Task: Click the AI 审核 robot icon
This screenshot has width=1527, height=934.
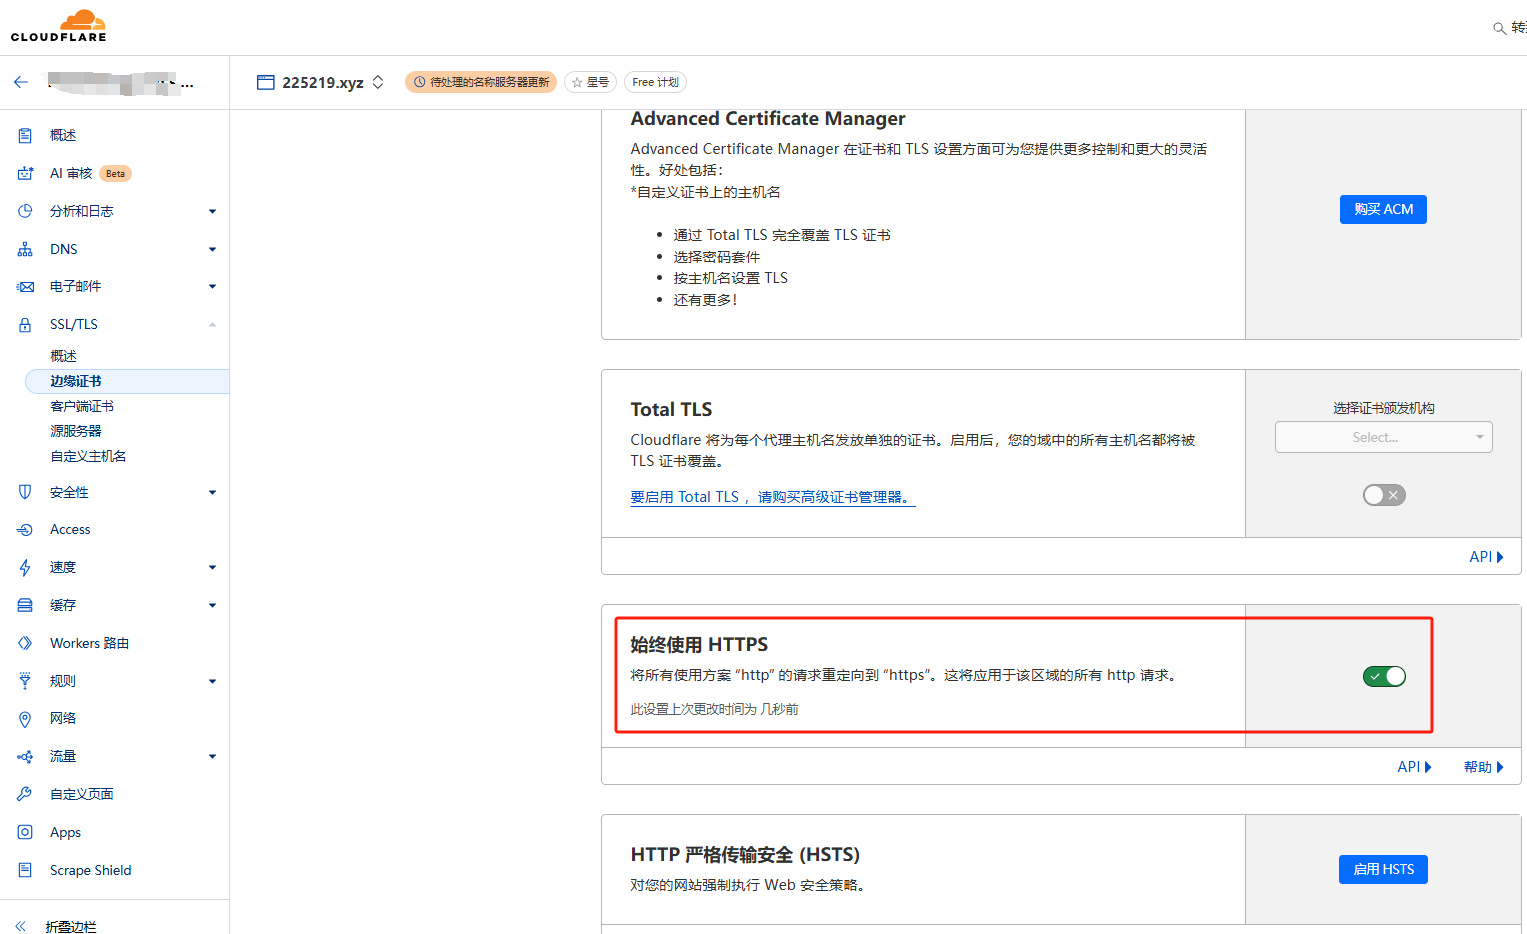Action: point(25,174)
